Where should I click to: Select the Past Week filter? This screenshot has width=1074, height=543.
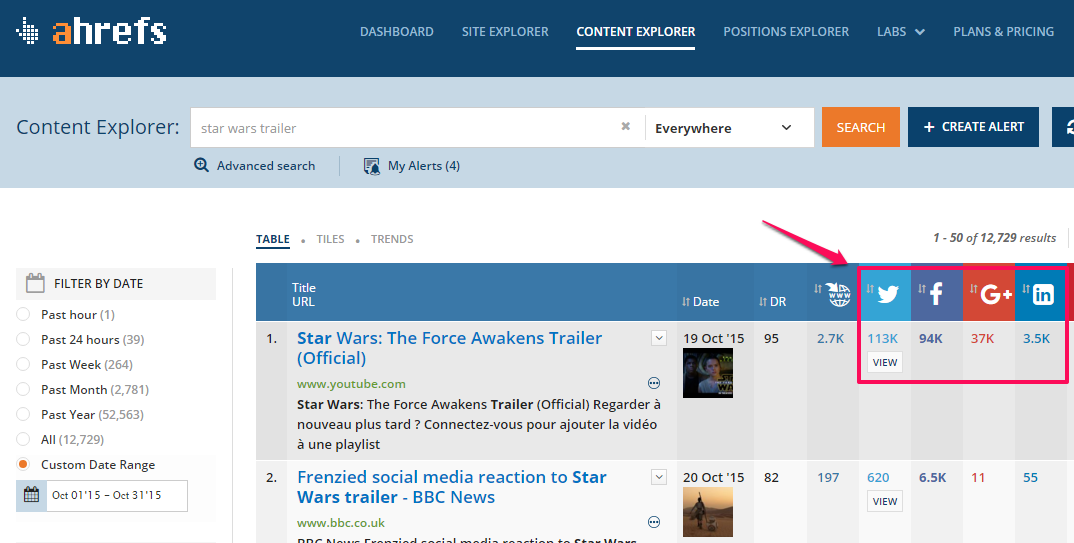point(23,364)
